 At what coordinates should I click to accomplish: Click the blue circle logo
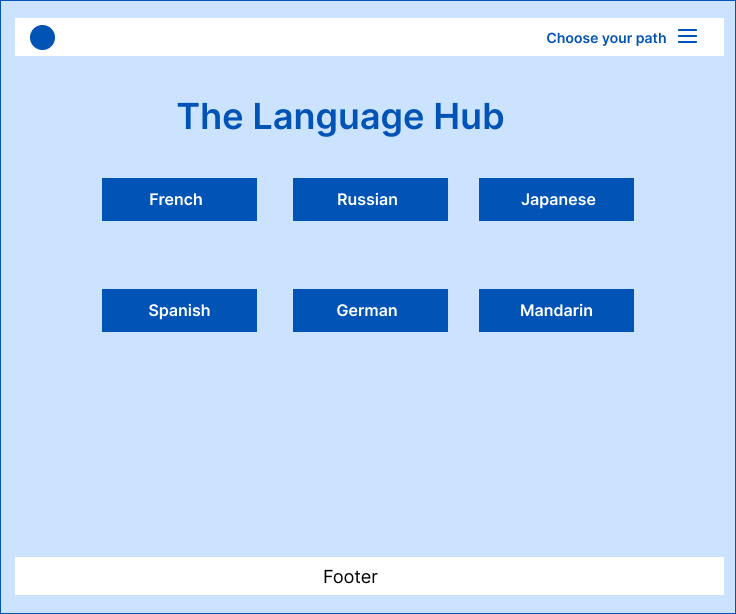tap(42, 38)
